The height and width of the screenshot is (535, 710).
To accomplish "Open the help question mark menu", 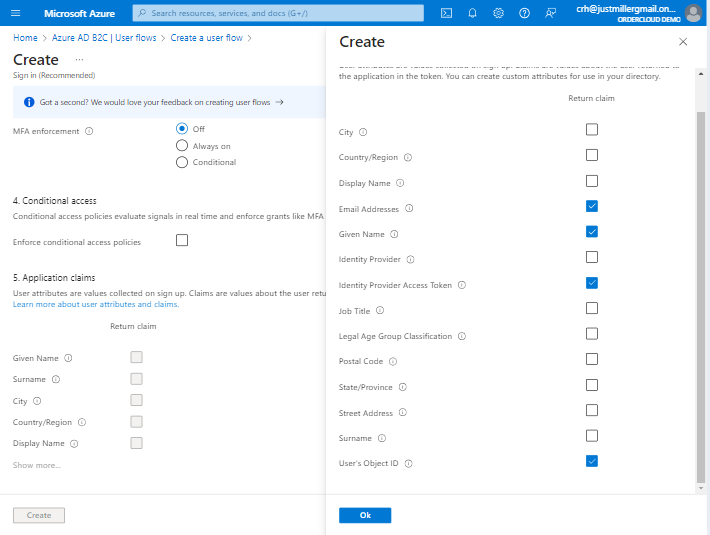I will [524, 13].
